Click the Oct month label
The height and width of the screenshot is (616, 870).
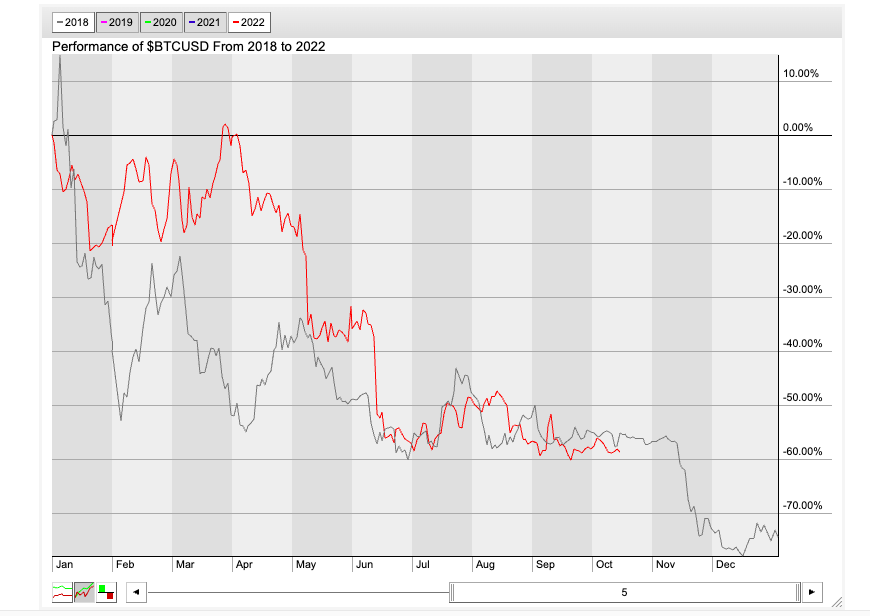coord(604,564)
